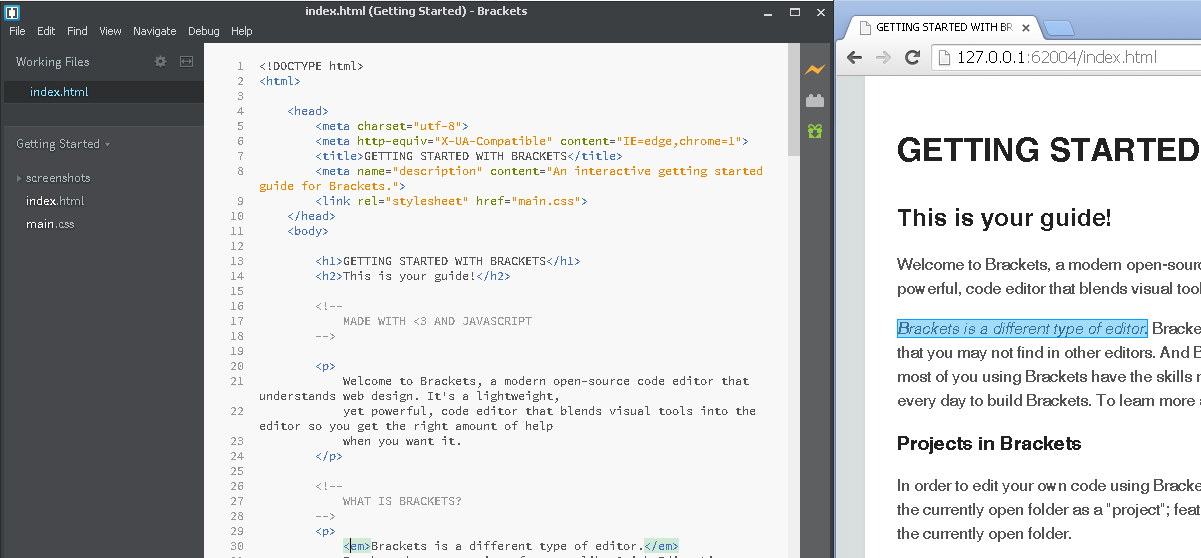Click the opening <head> tag in code
Image resolution: width=1201 pixels, height=558 pixels.
307,111
